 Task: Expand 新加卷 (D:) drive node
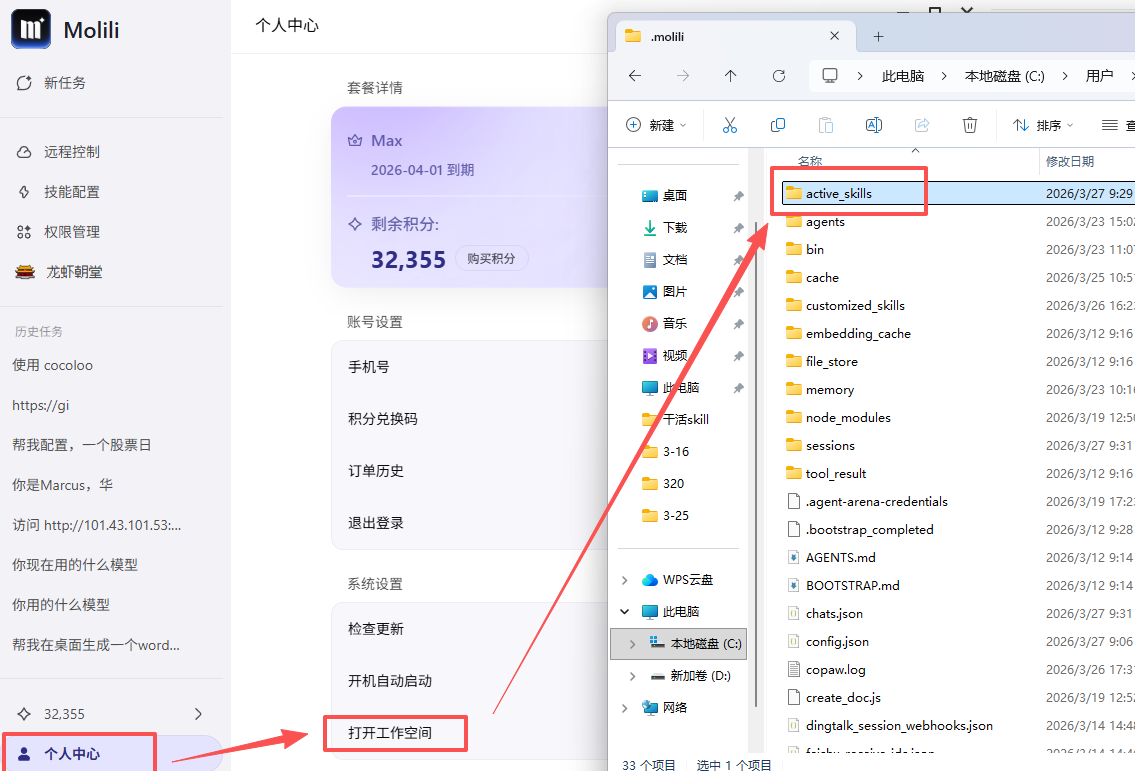[x=633, y=676]
